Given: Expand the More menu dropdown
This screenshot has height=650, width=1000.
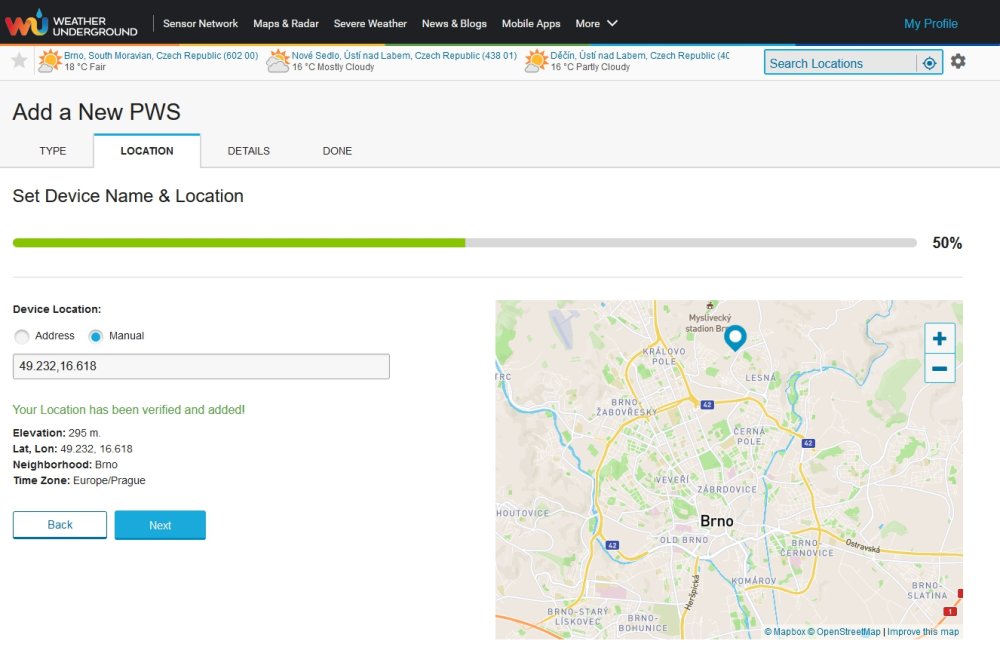Looking at the screenshot, I should coord(597,23).
